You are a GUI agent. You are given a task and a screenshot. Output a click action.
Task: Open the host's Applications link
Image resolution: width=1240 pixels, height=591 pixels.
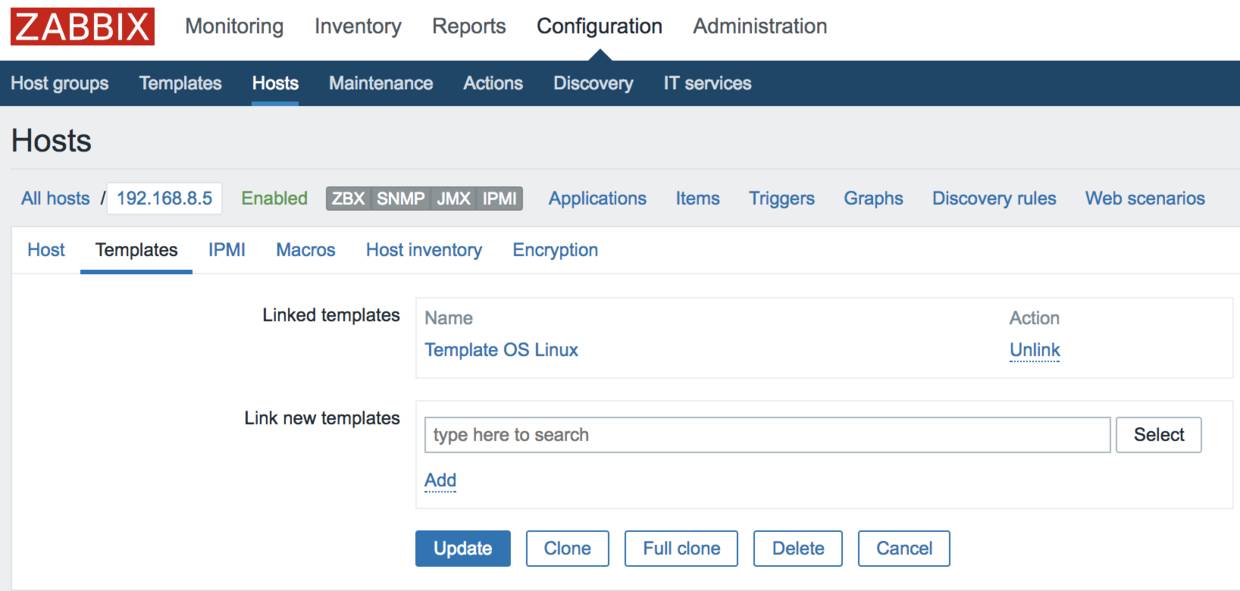click(597, 198)
